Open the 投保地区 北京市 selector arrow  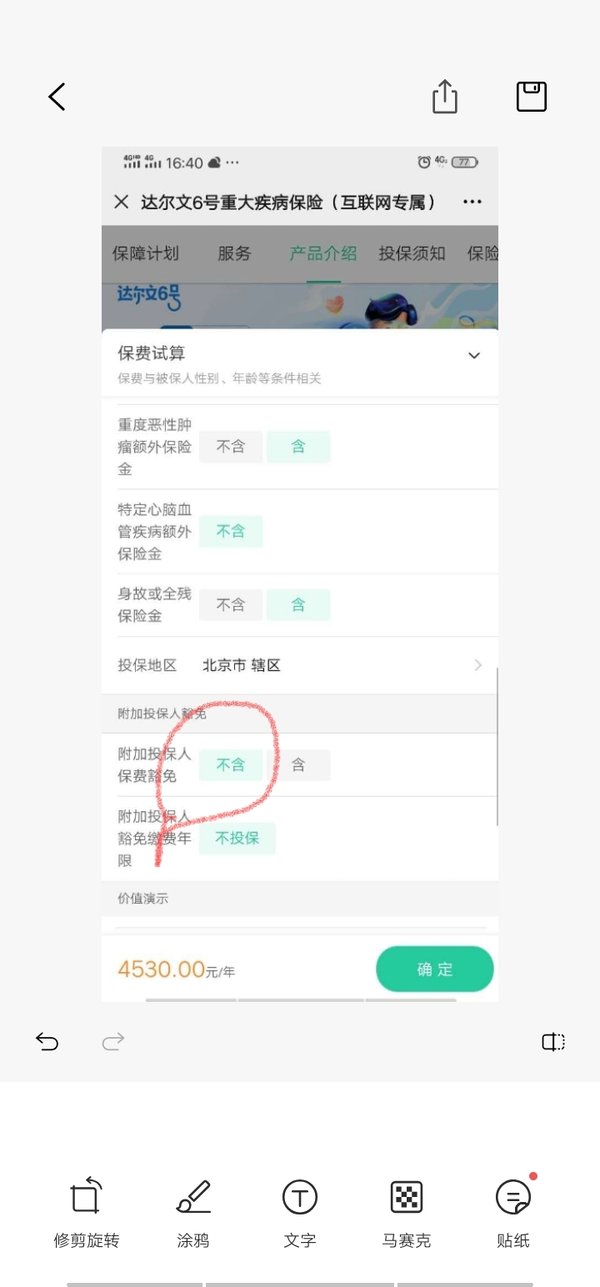click(x=478, y=665)
